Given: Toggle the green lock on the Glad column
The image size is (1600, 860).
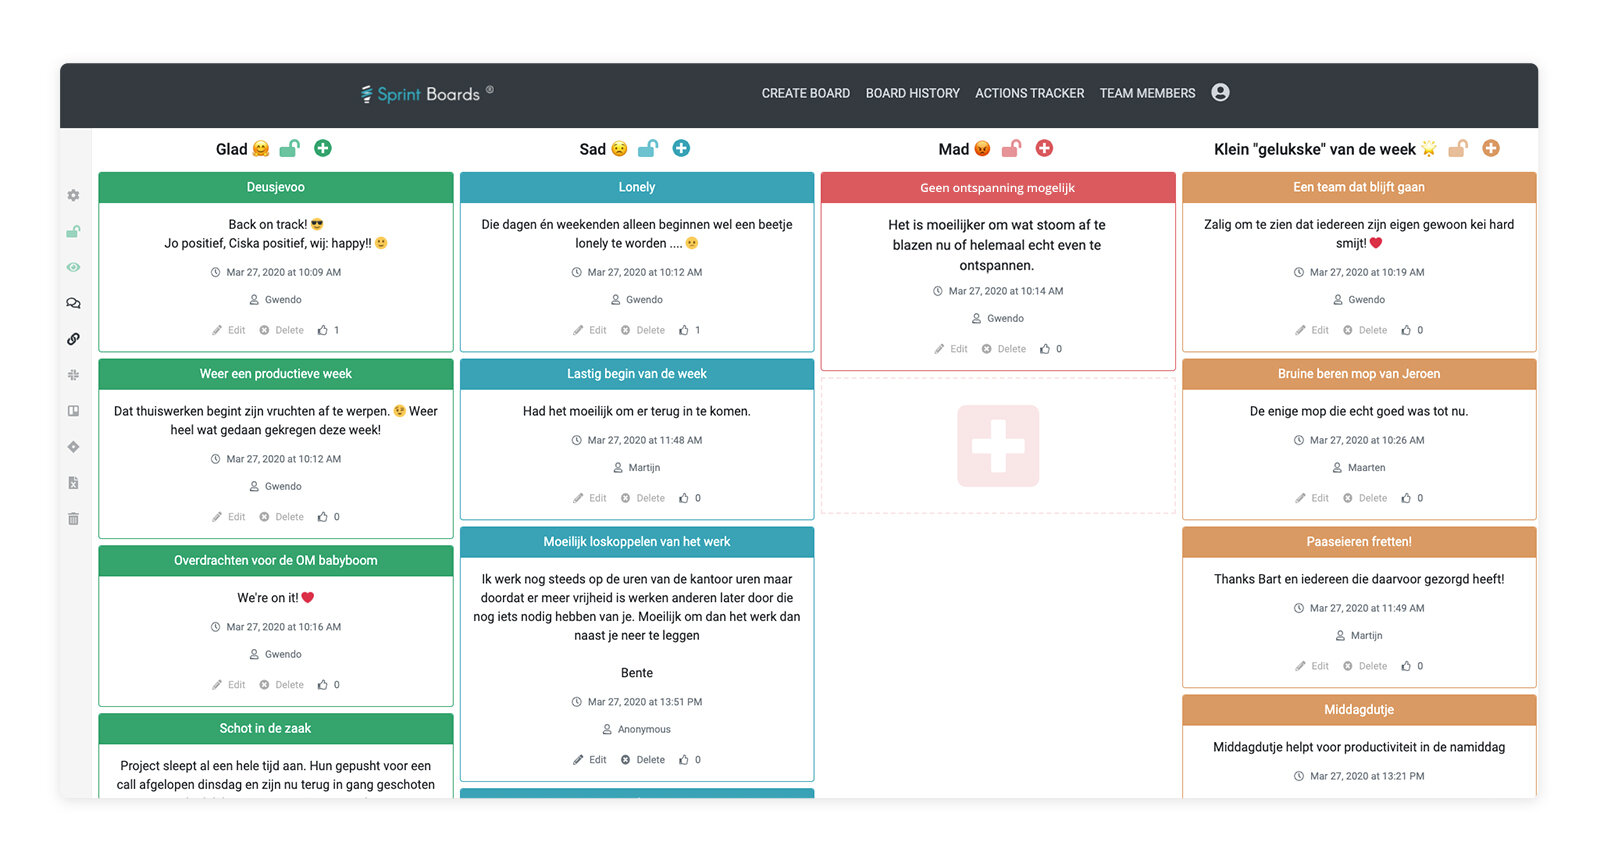Looking at the screenshot, I should pyautogui.click(x=289, y=148).
